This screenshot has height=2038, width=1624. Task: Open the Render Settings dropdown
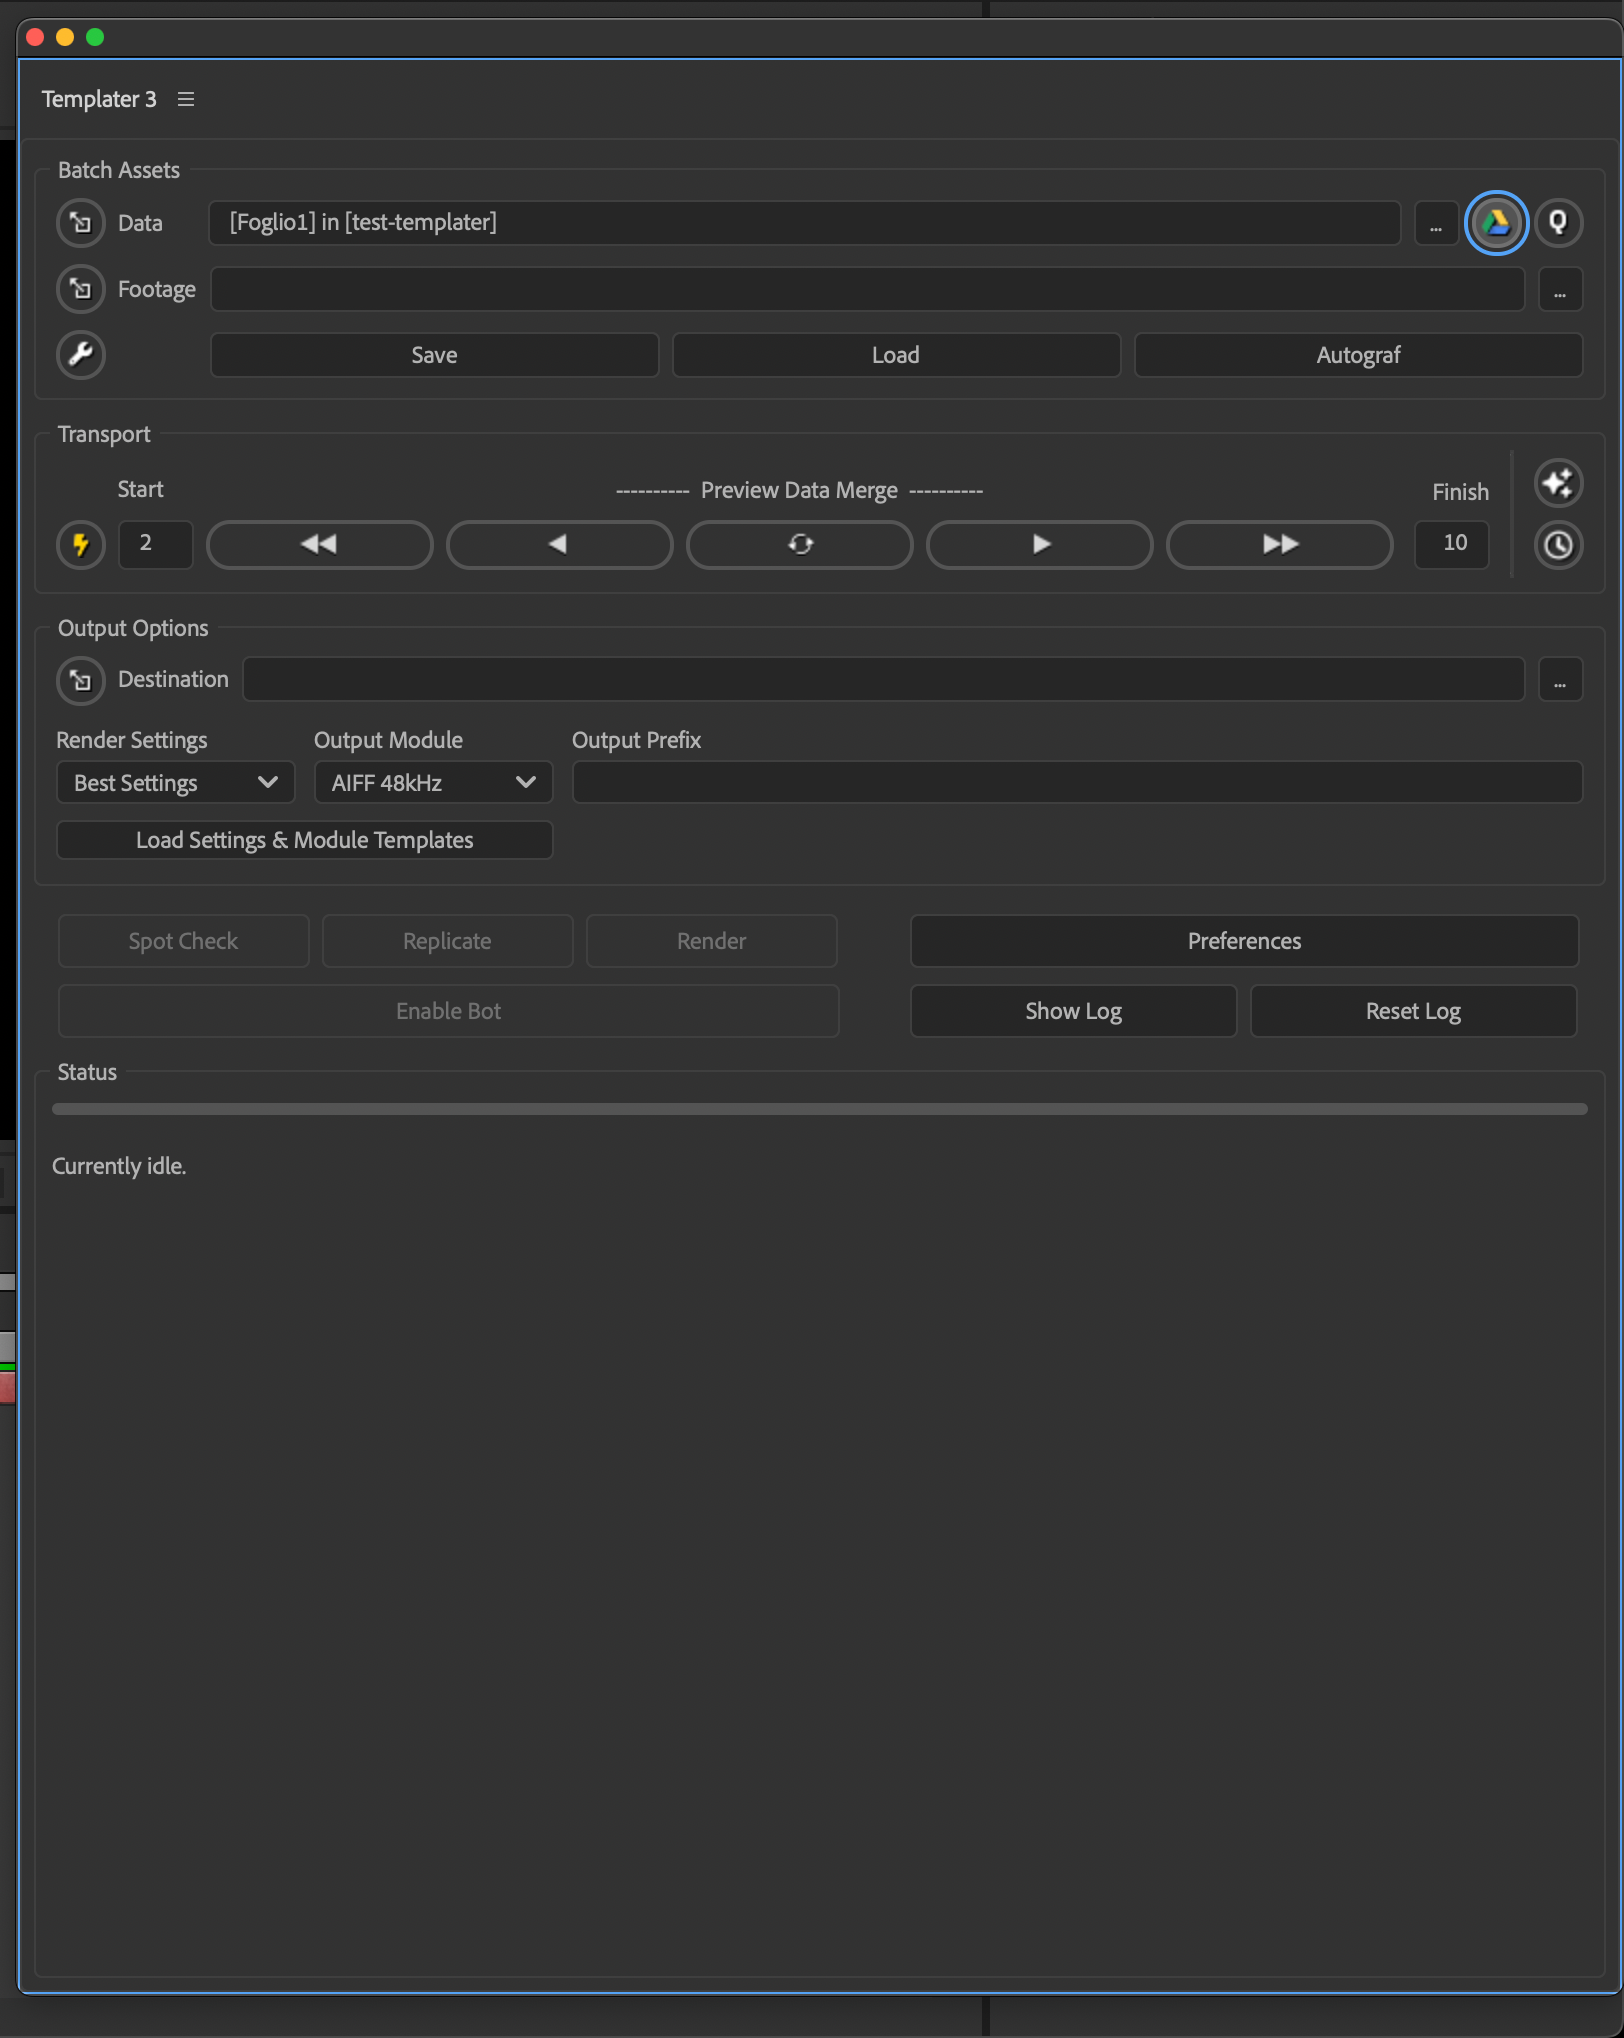[x=176, y=783]
